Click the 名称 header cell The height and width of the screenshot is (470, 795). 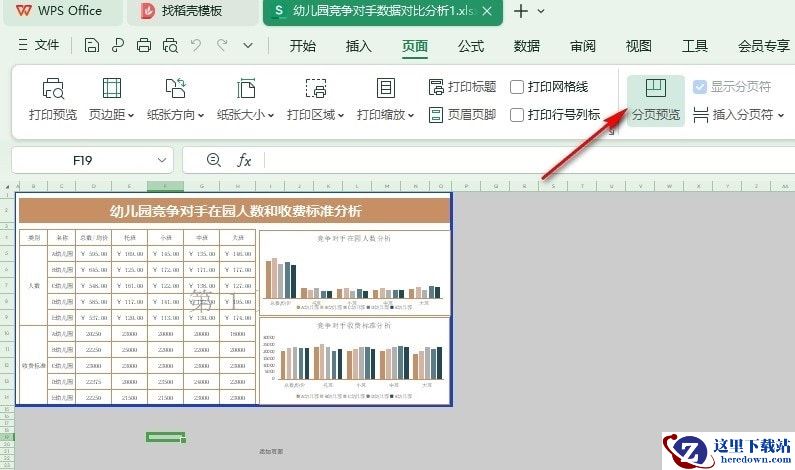62,237
